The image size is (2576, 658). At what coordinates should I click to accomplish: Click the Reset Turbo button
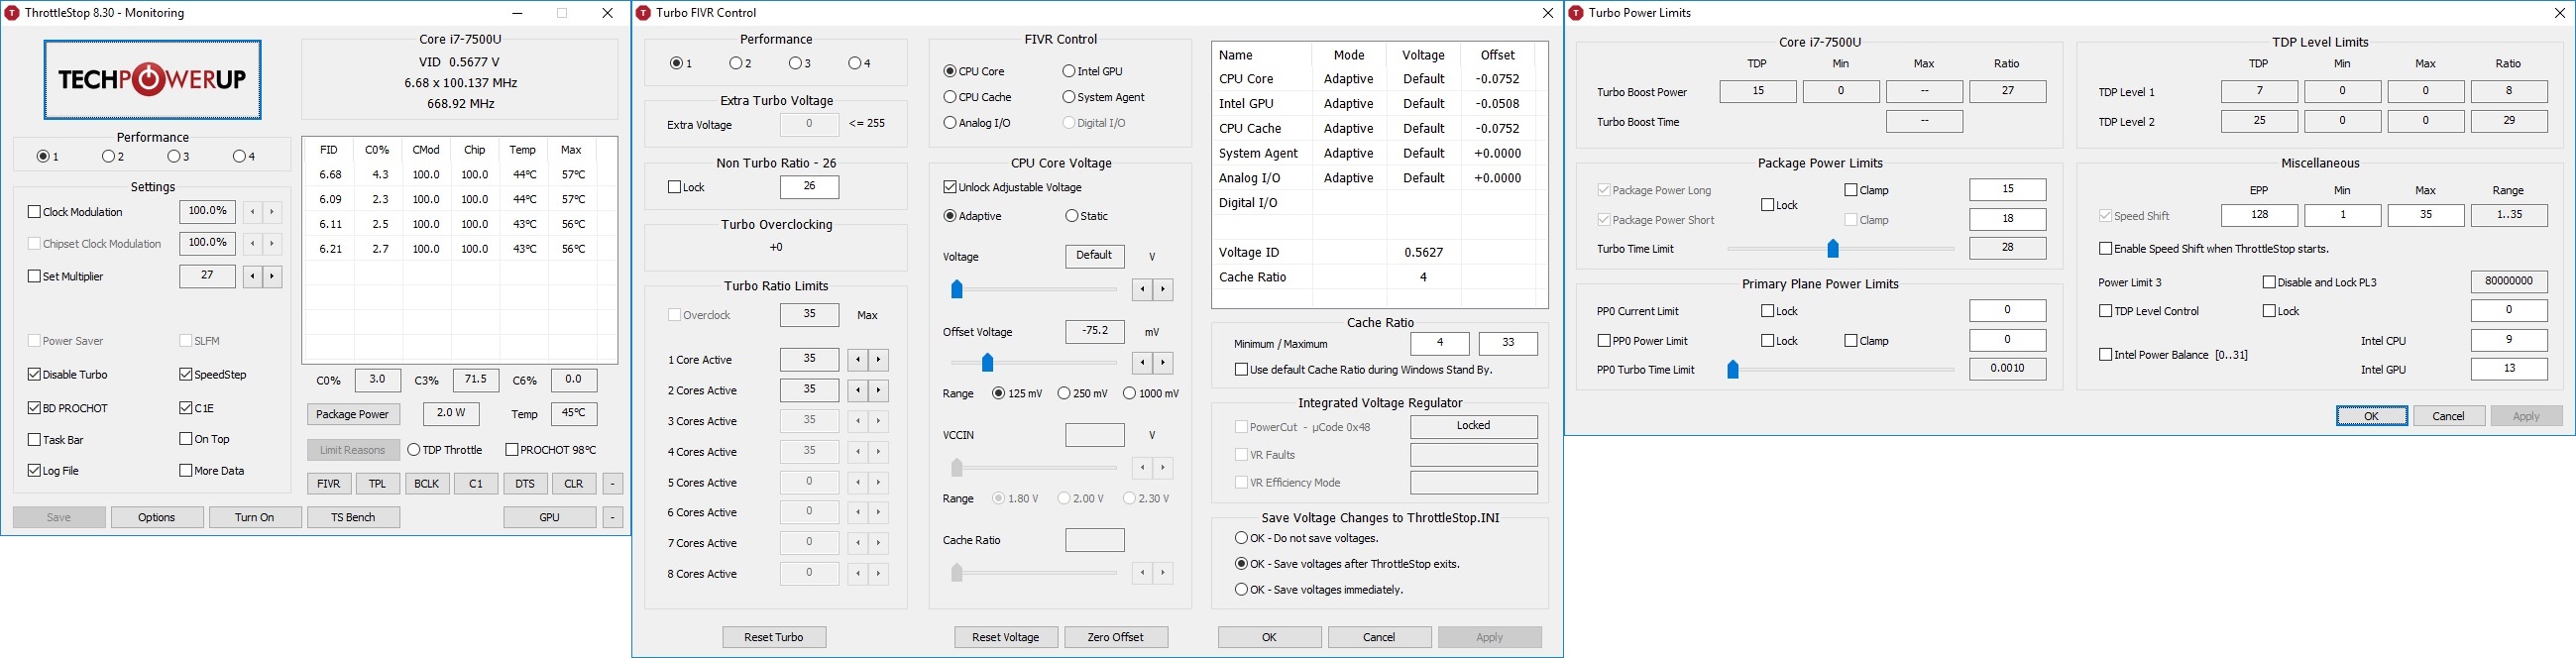pyautogui.click(x=774, y=637)
